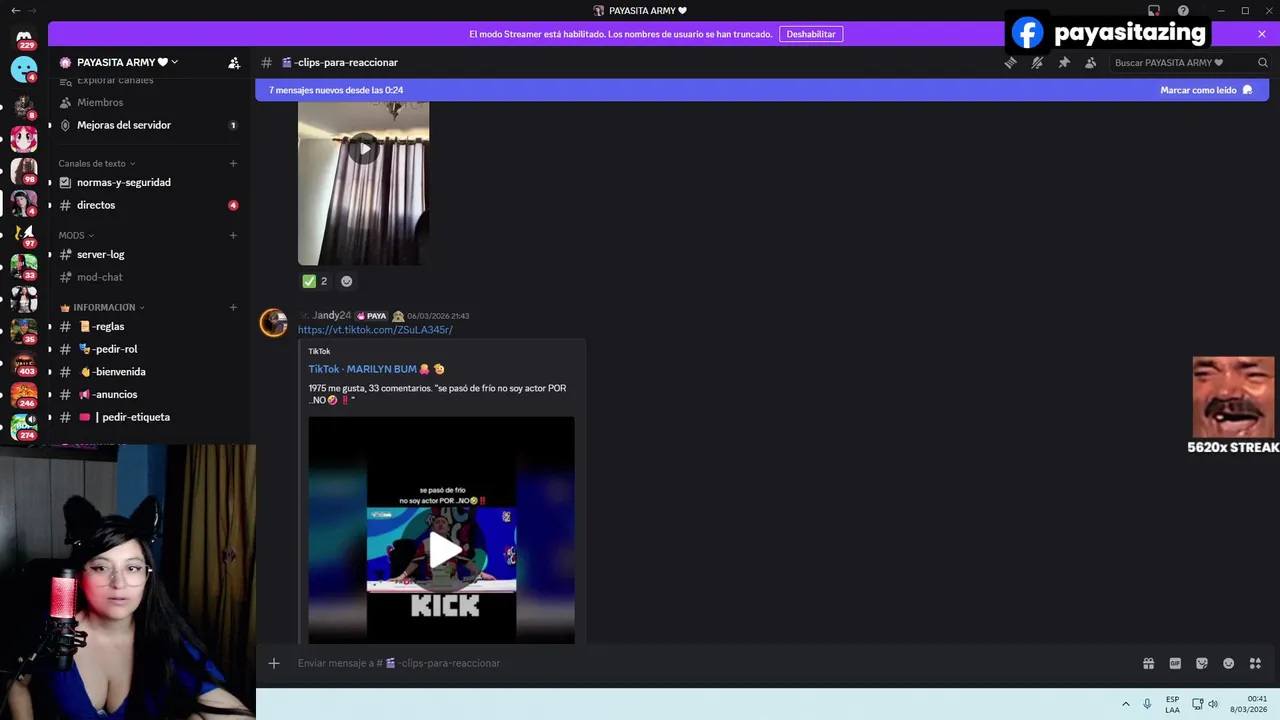Click taskbar microphone icon
1280x720 pixels.
pyautogui.click(x=1147, y=704)
